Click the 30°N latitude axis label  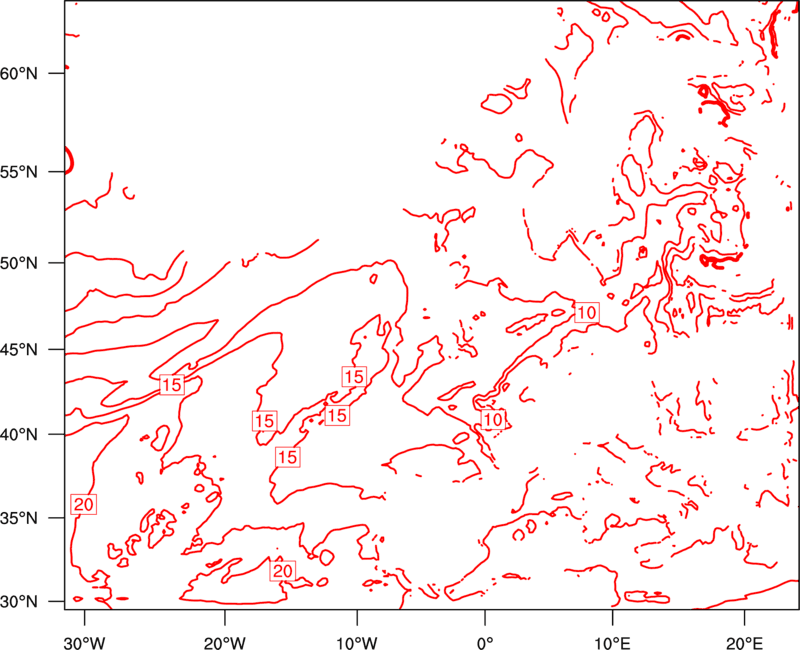[19, 602]
